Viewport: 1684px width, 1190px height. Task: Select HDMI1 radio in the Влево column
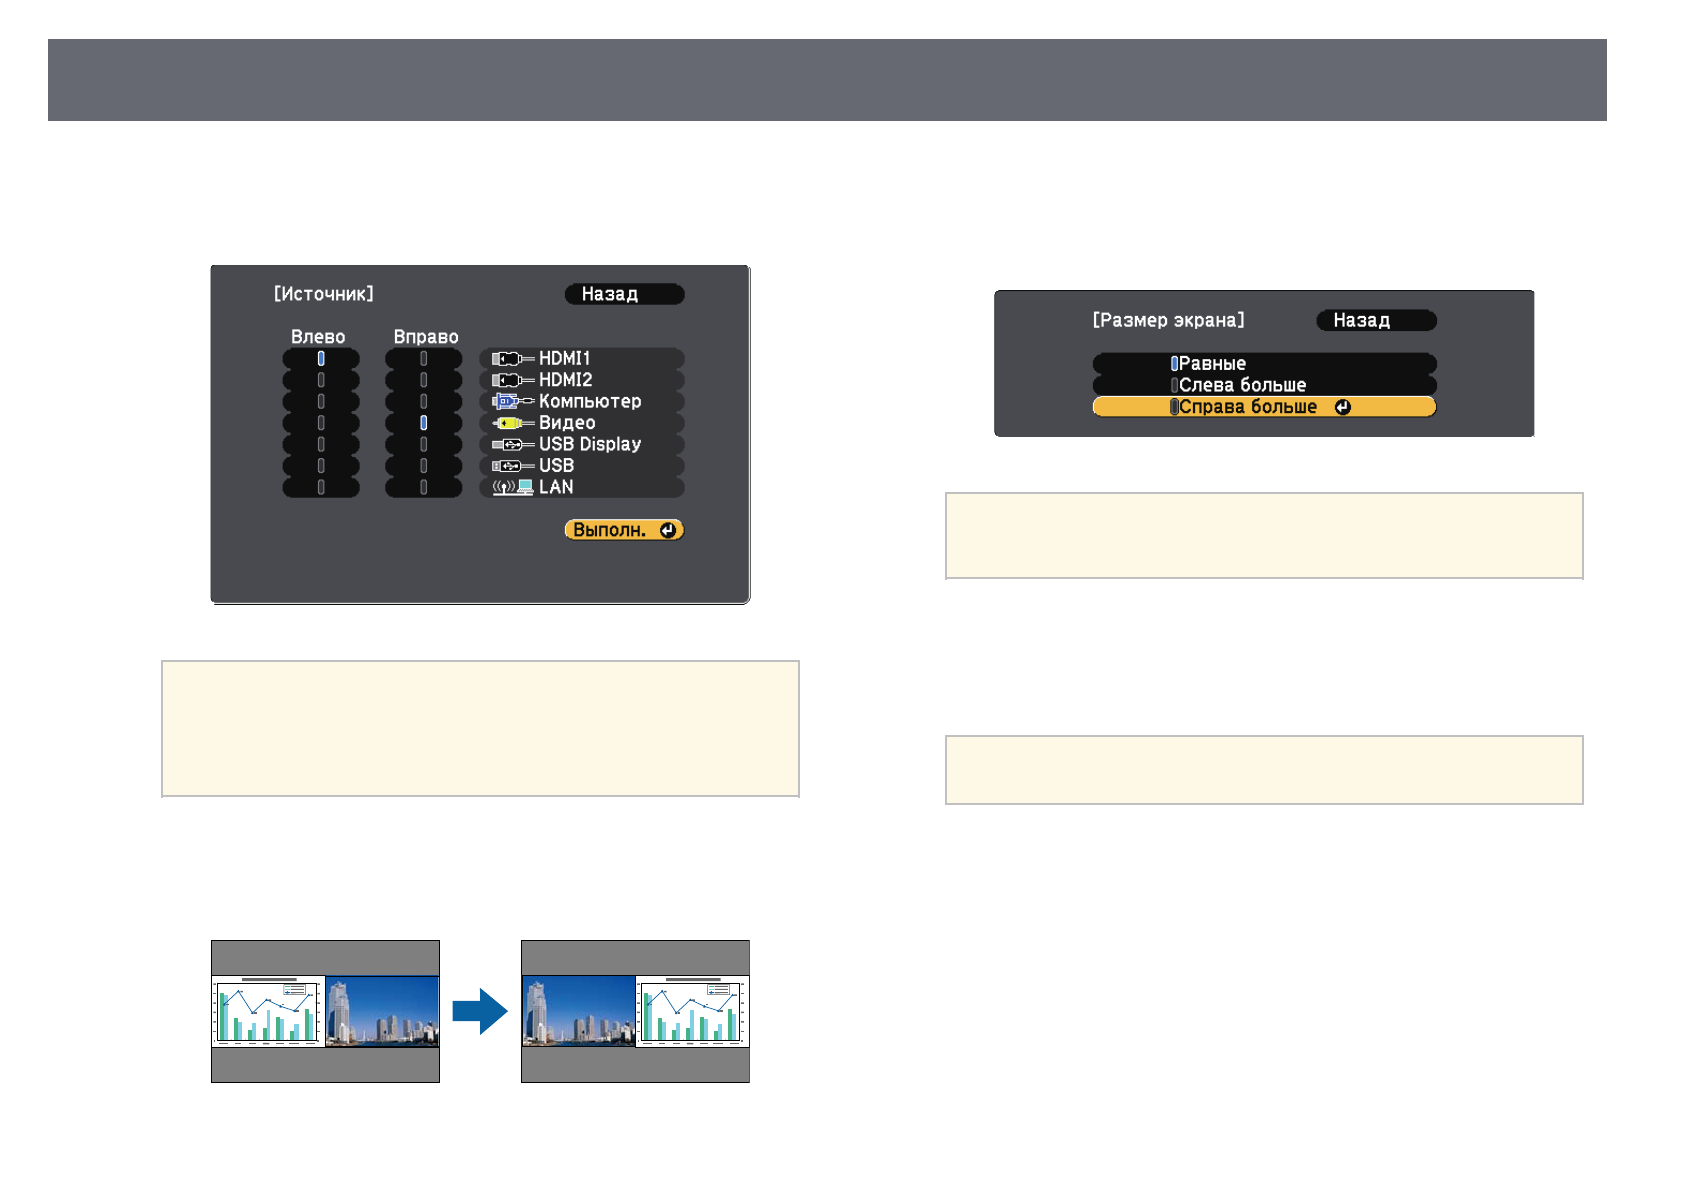pos(321,359)
